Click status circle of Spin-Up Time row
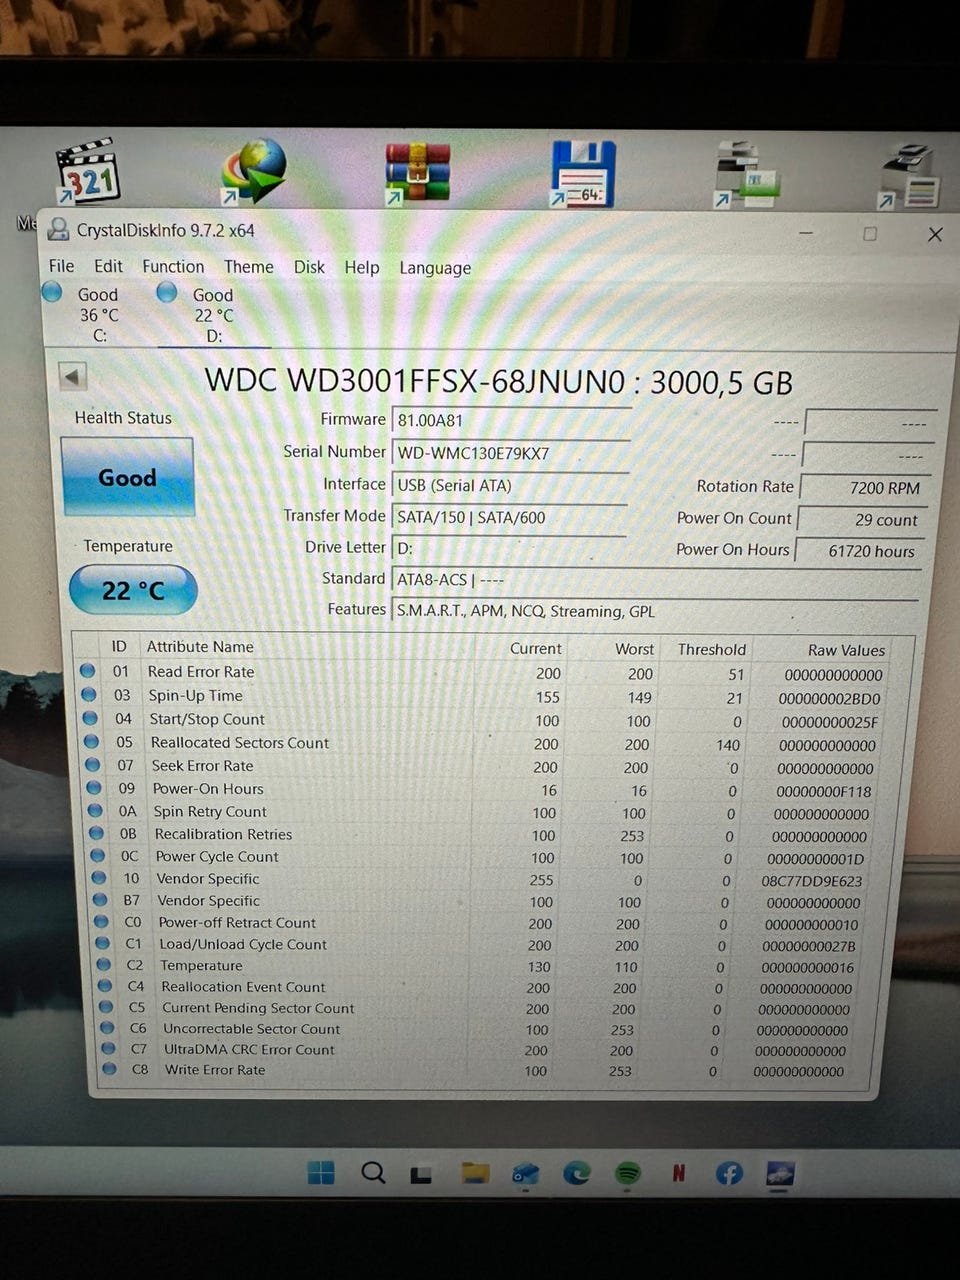This screenshot has height=1280, width=960. pos(88,694)
